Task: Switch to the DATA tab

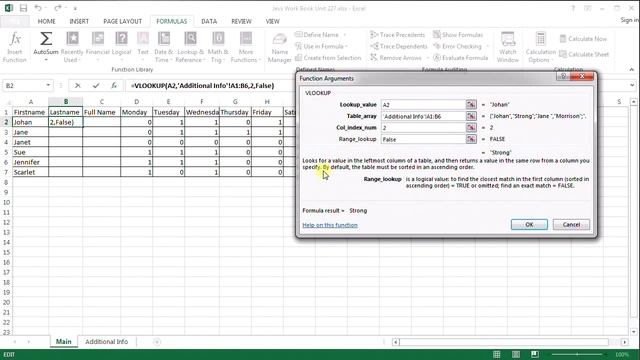Action: click(209, 21)
